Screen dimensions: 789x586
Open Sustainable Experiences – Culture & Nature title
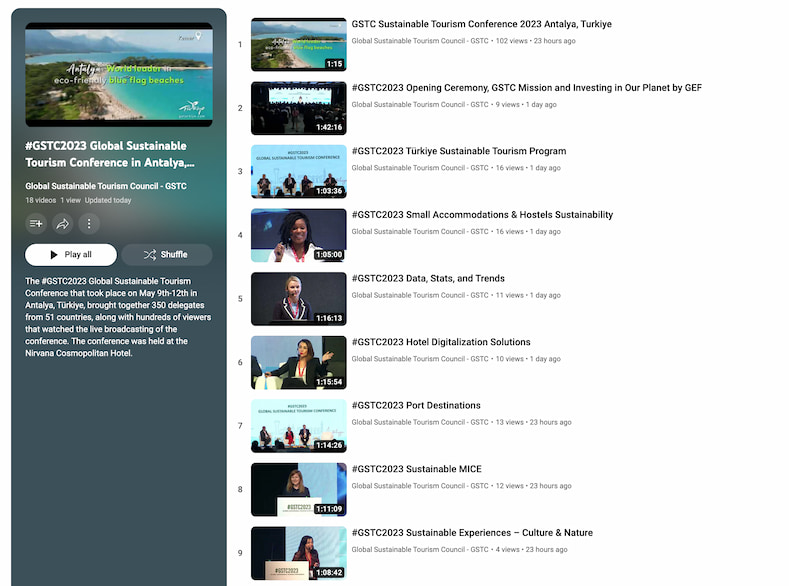(x=472, y=533)
